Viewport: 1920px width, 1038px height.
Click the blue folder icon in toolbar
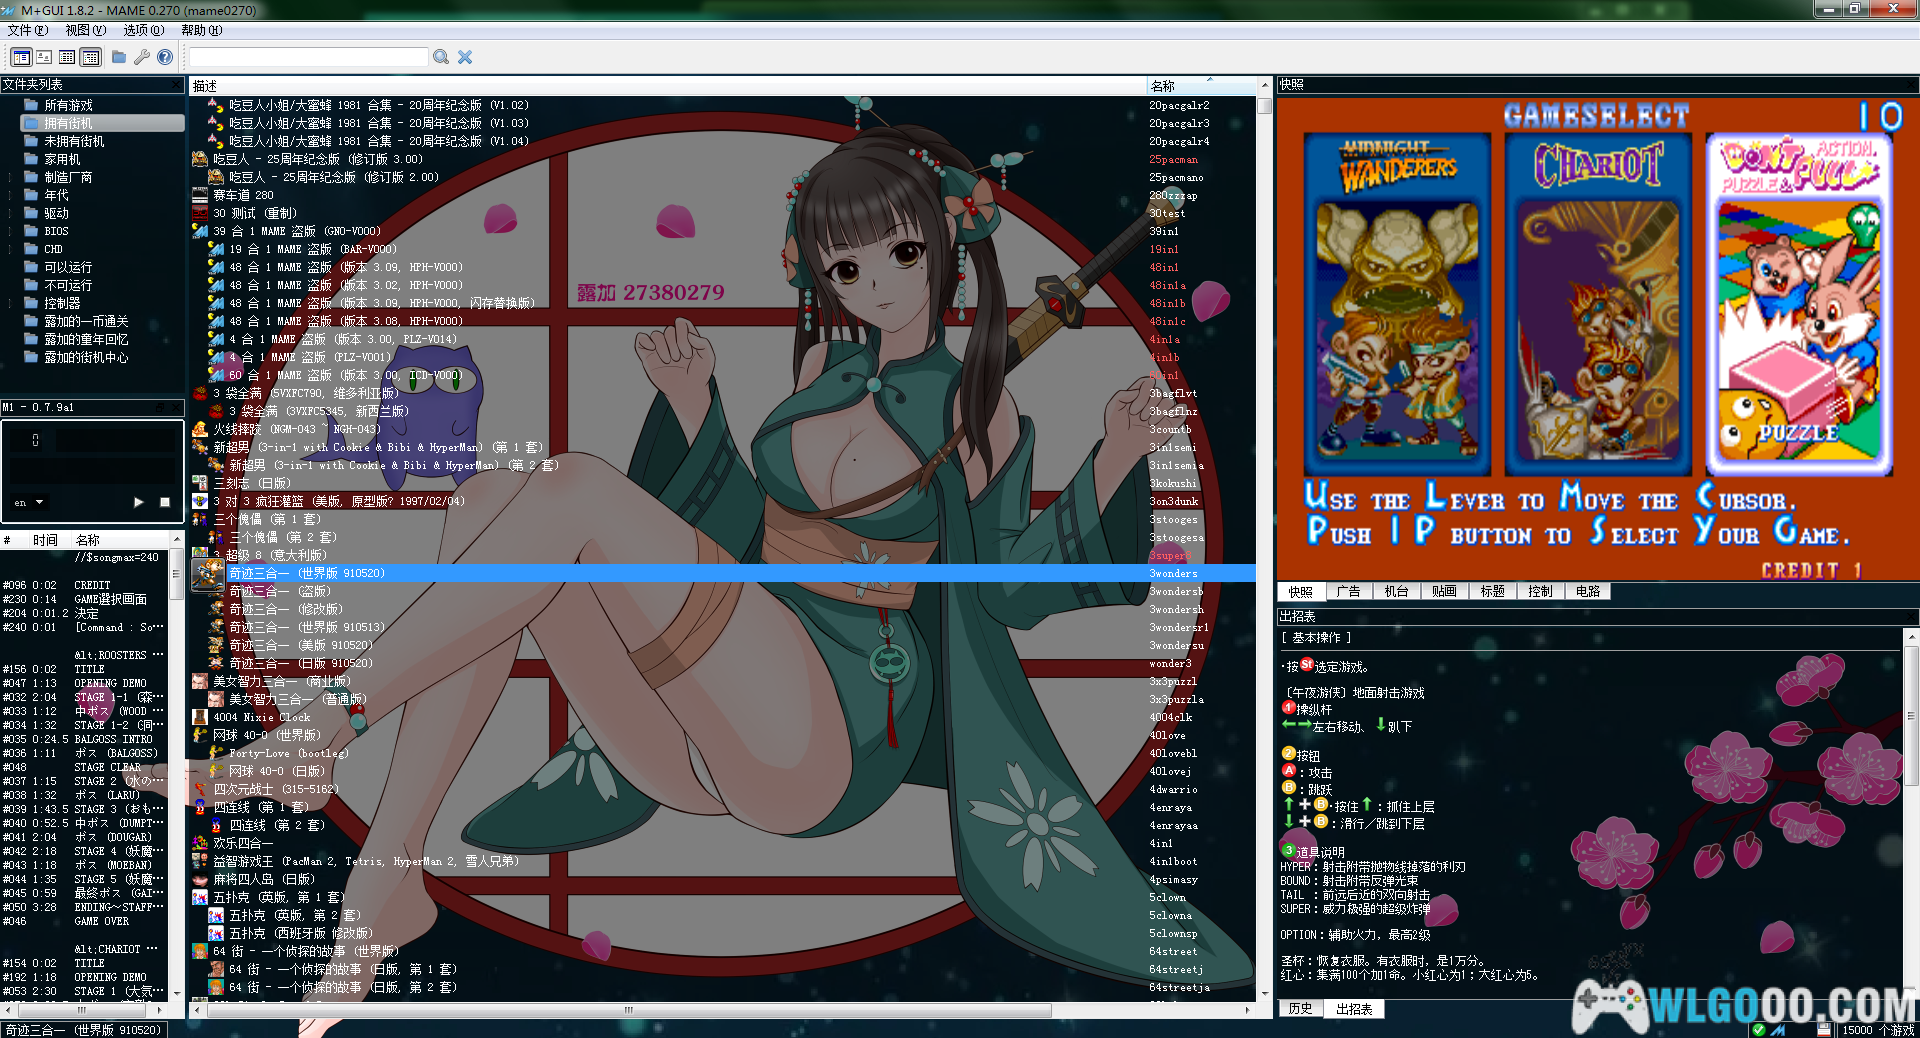point(119,57)
